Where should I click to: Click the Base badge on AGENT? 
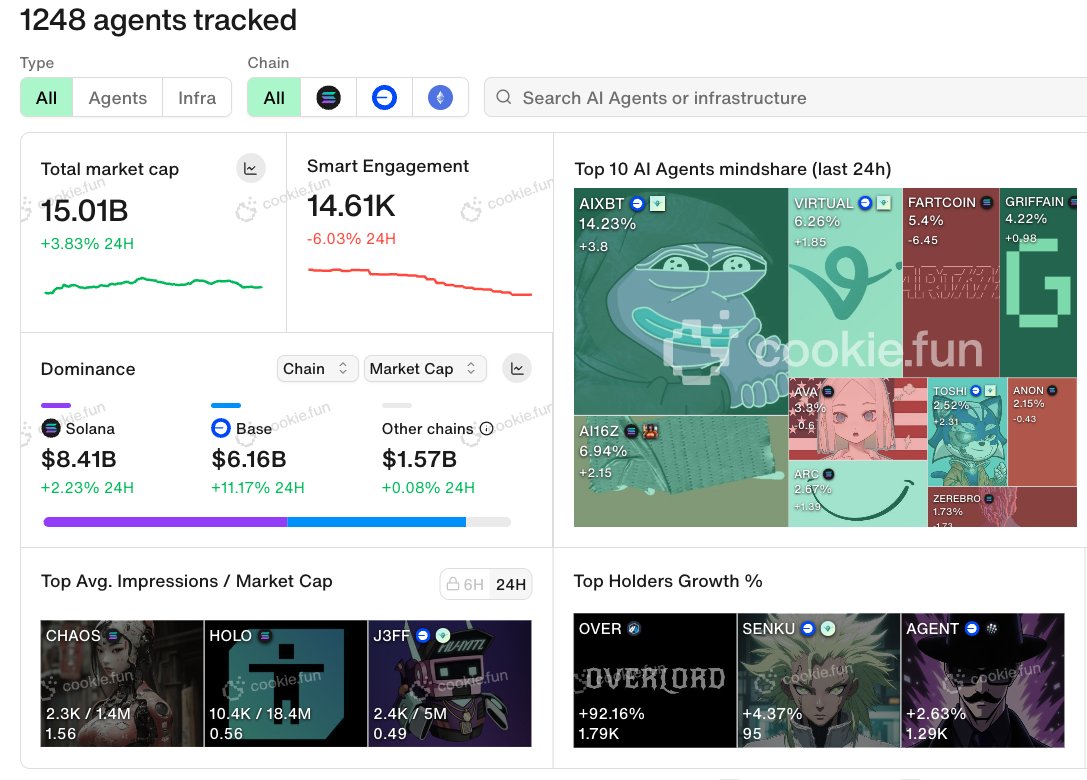tap(972, 628)
